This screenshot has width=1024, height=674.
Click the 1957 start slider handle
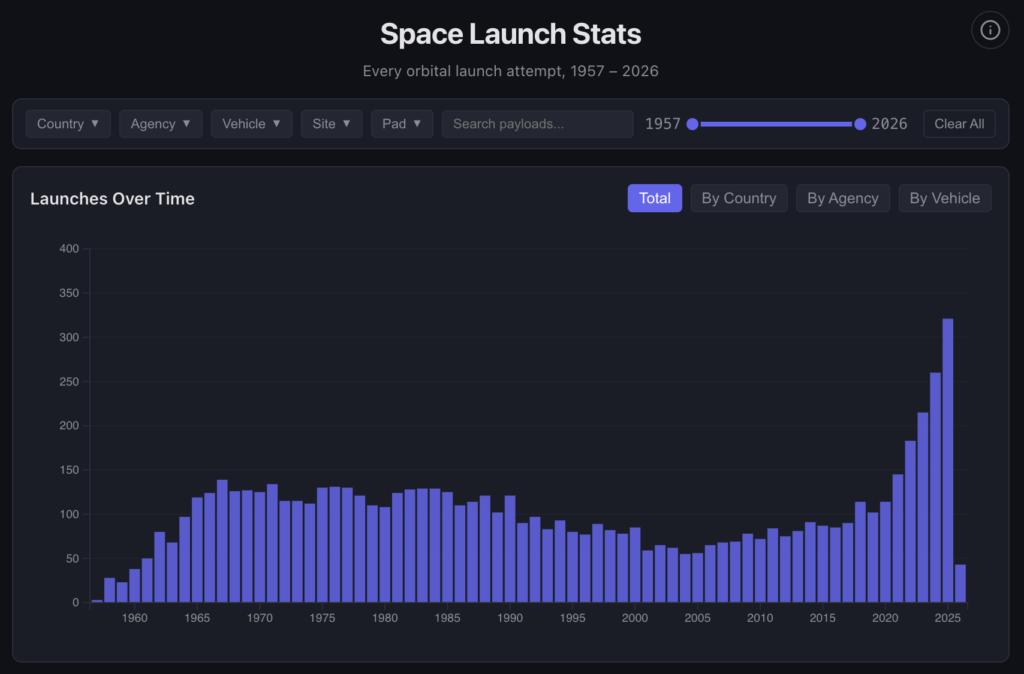coord(692,124)
